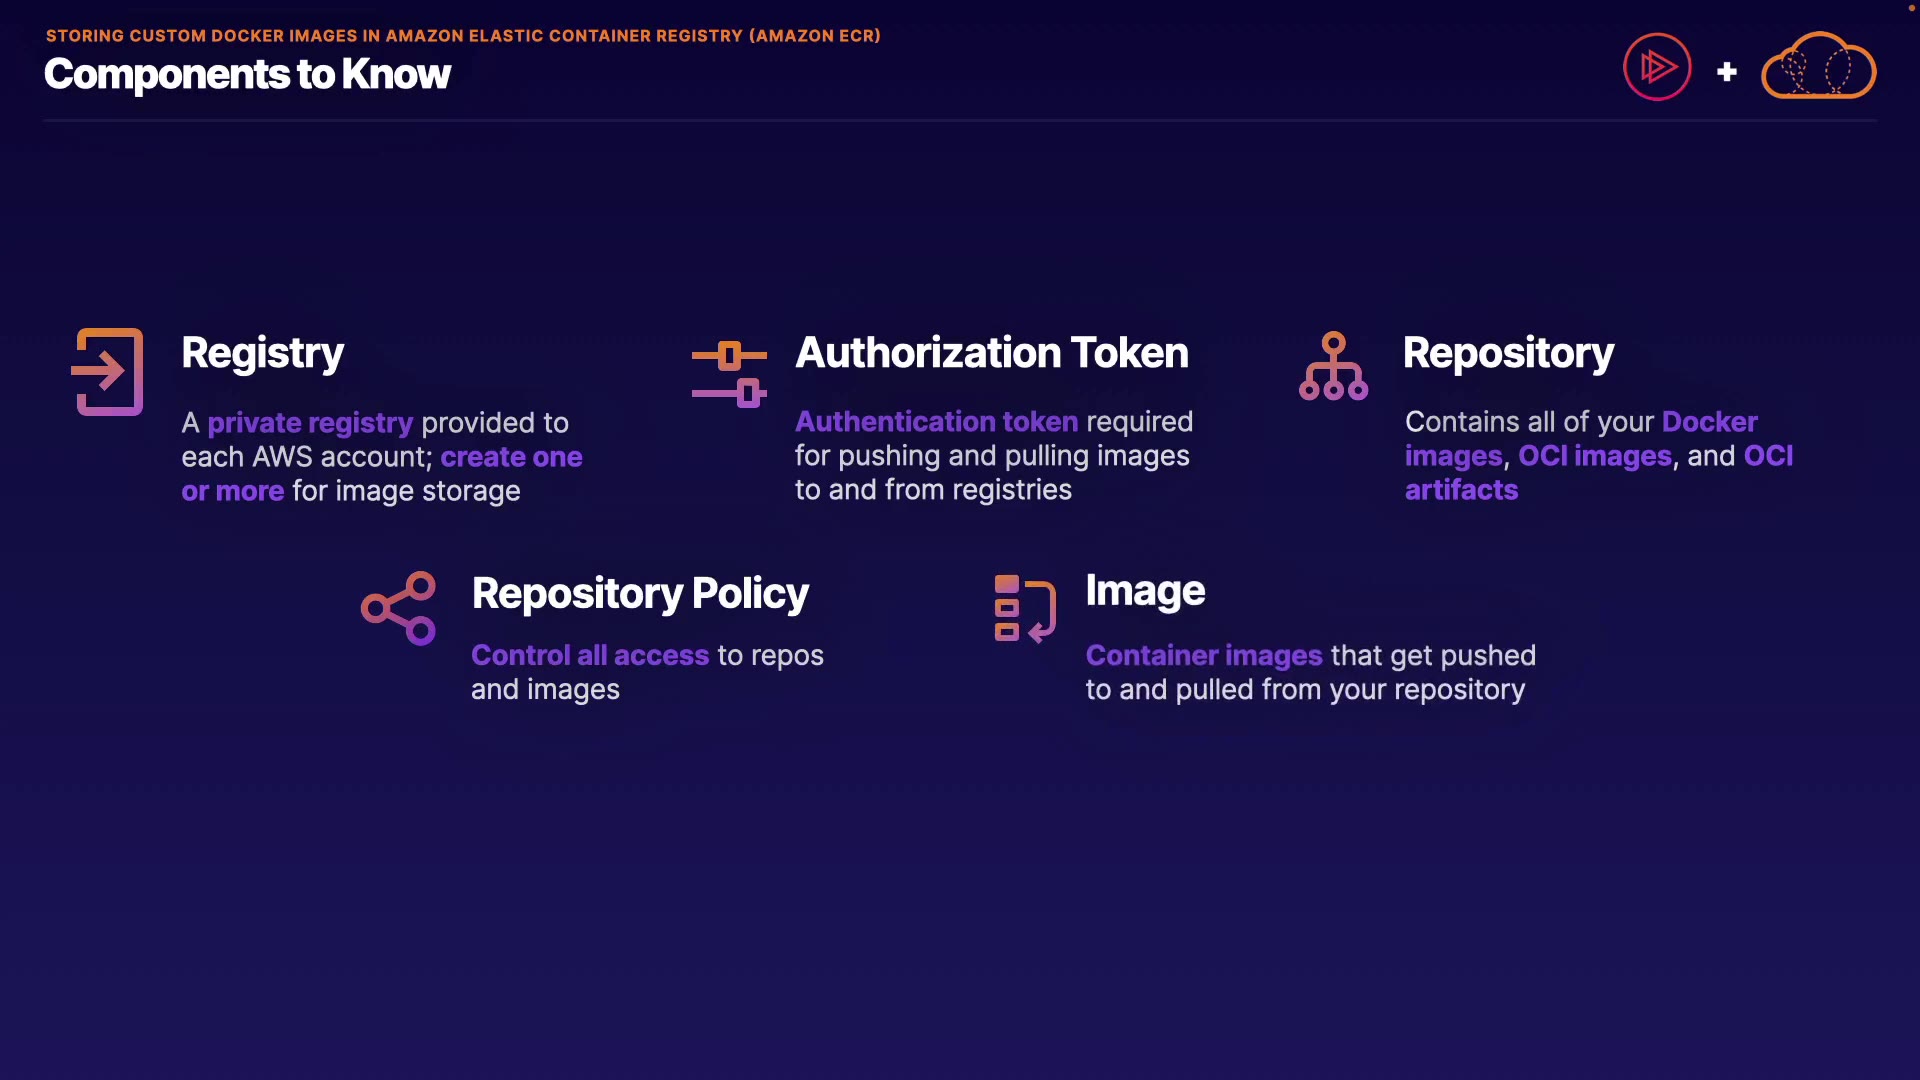Viewport: 1920px width, 1080px height.
Task: Click the orange cloud guru logo
Action: [x=1818, y=67]
